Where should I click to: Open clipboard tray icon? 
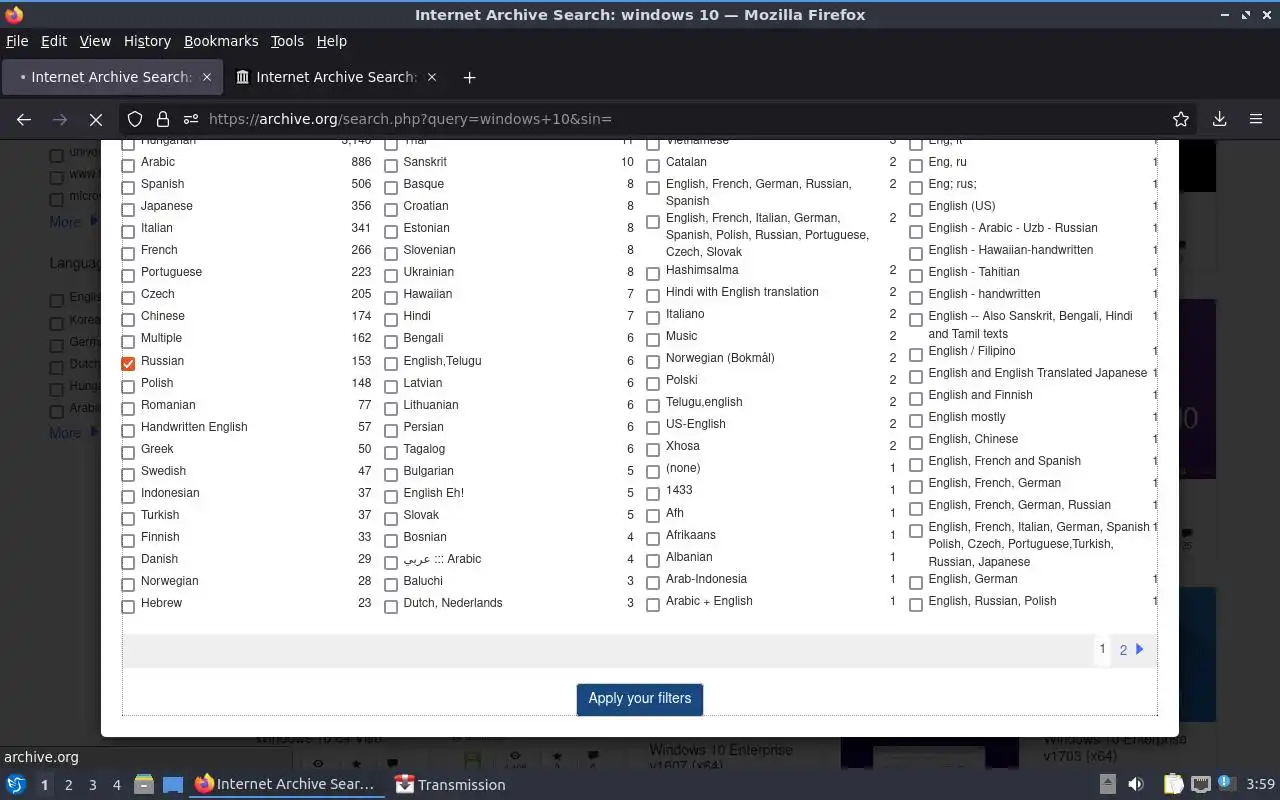pos(1174,785)
